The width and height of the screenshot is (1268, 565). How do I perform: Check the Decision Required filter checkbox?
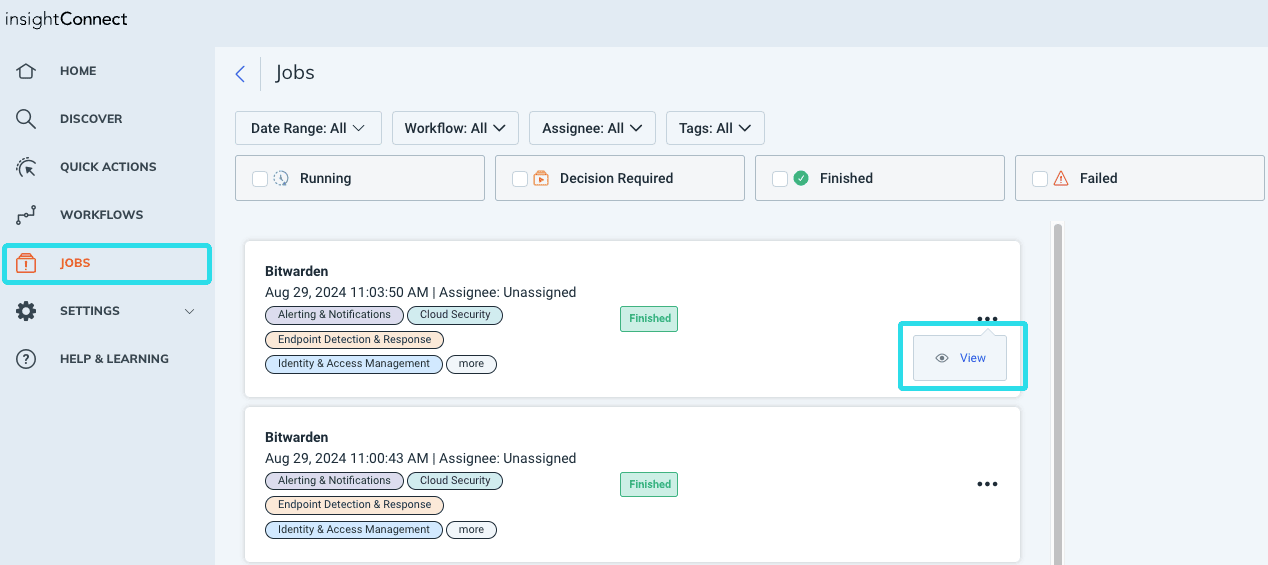(x=520, y=178)
